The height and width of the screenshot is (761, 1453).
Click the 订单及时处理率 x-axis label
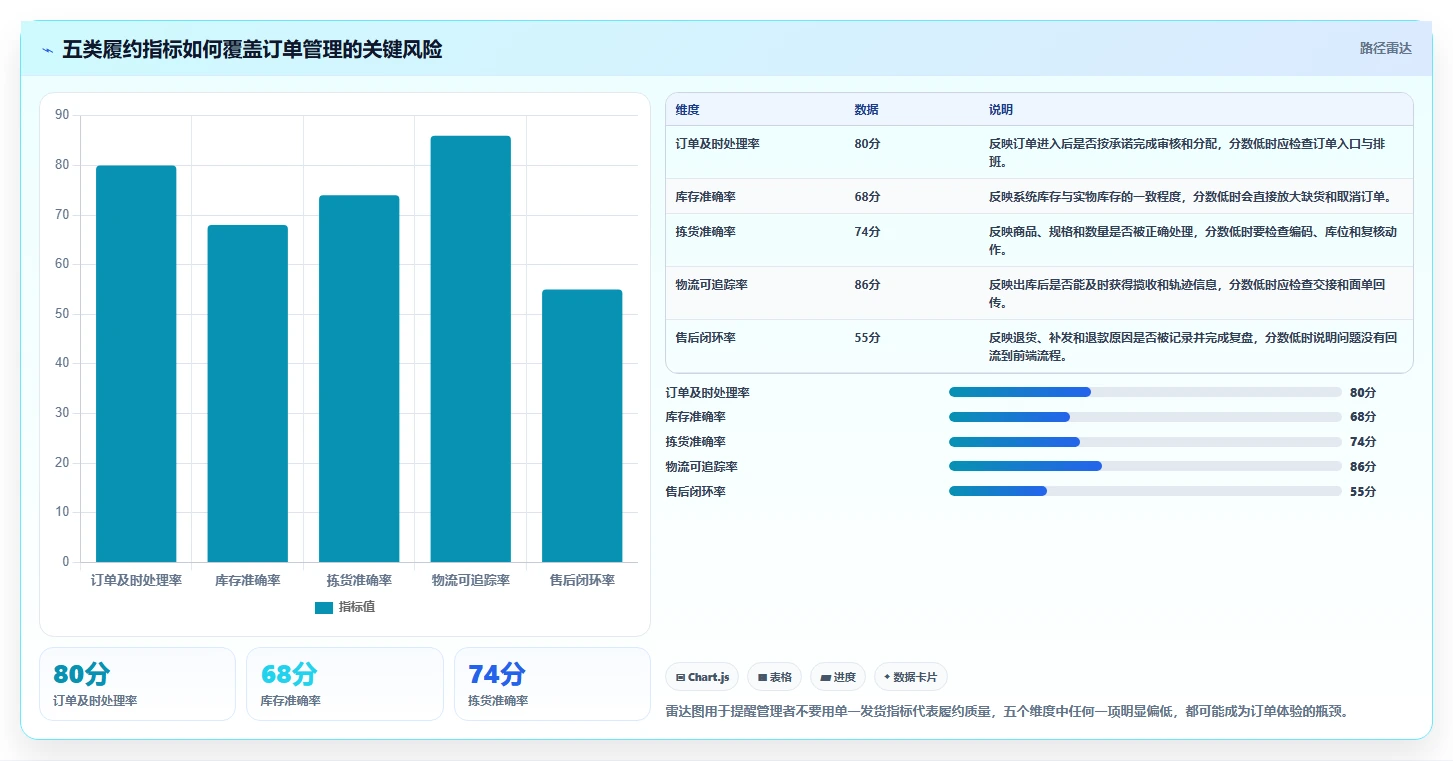136,580
